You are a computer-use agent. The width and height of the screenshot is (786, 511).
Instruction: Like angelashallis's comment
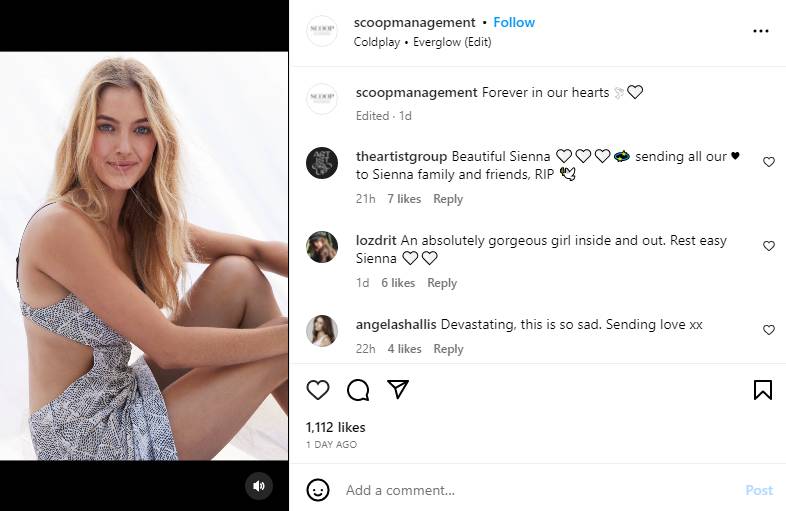pyautogui.click(x=769, y=330)
